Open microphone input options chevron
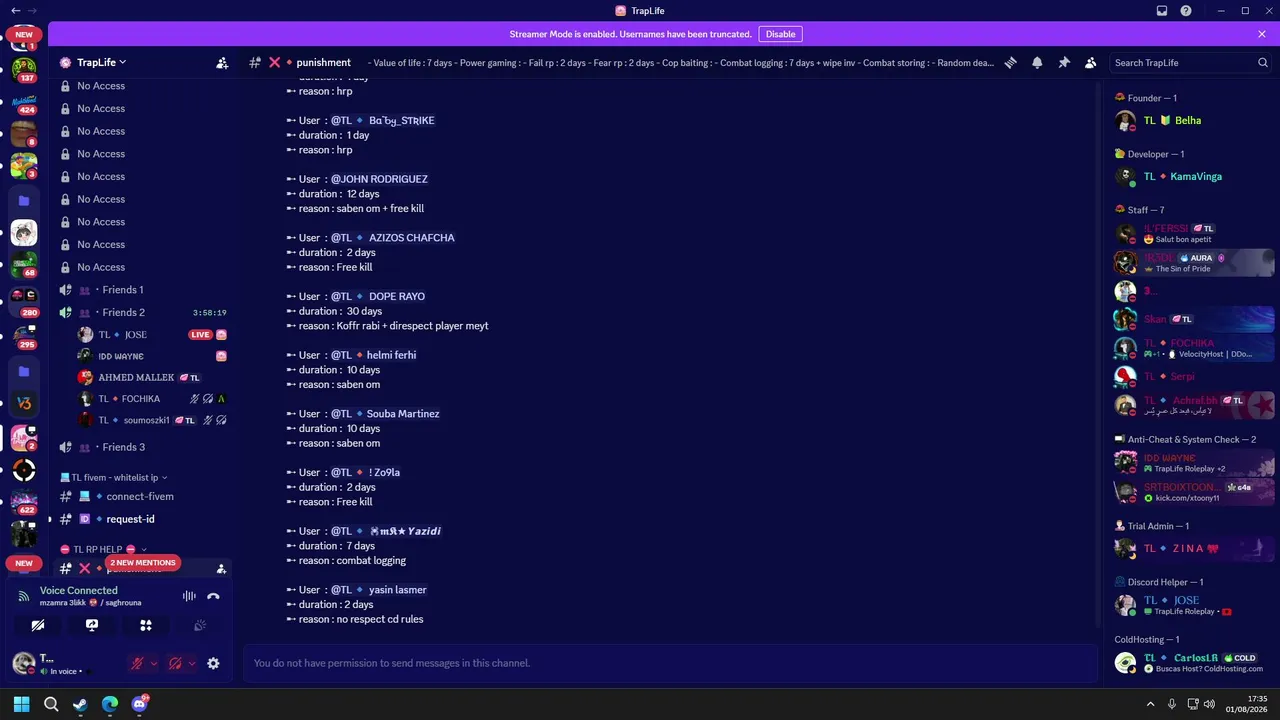This screenshot has height=720, width=1280. pyautogui.click(x=154, y=663)
